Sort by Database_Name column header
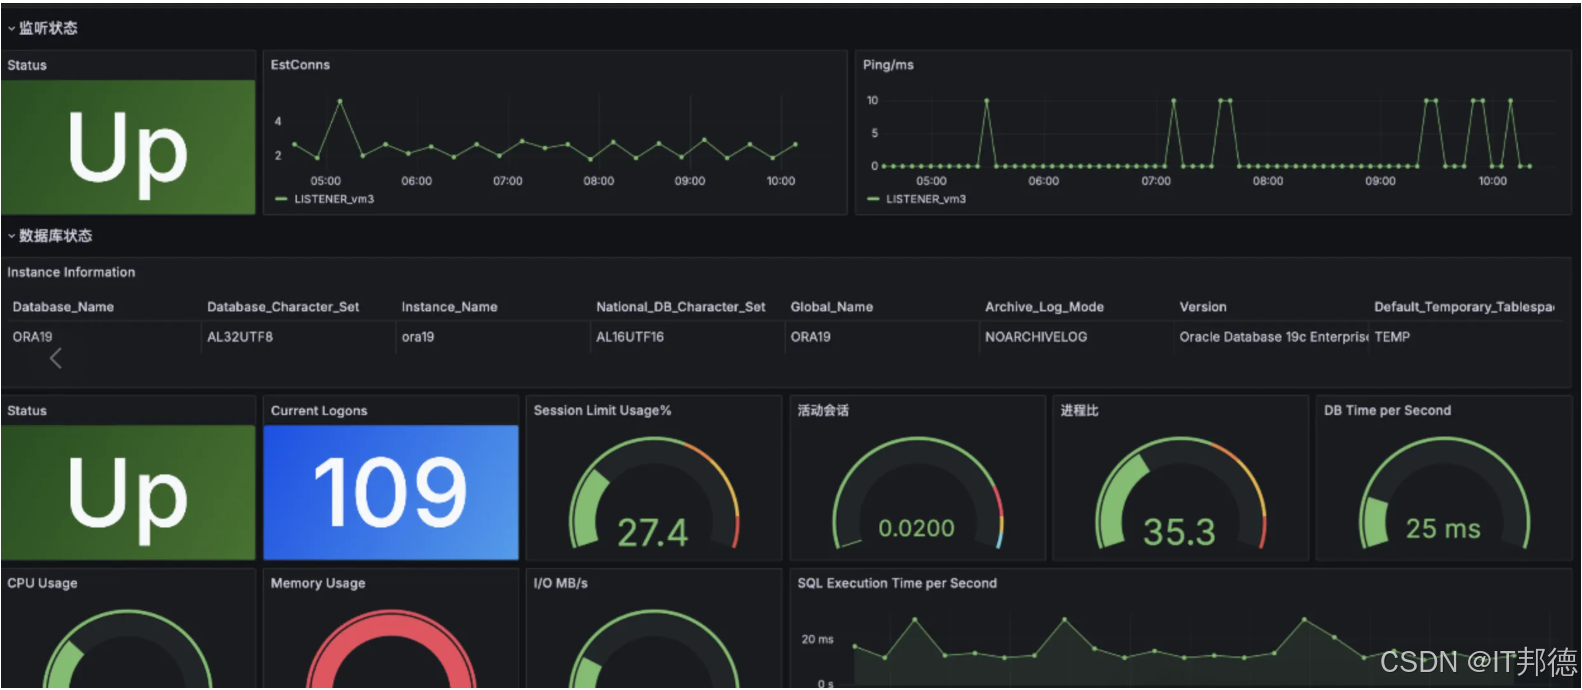The height and width of the screenshot is (690, 1582). tap(63, 307)
